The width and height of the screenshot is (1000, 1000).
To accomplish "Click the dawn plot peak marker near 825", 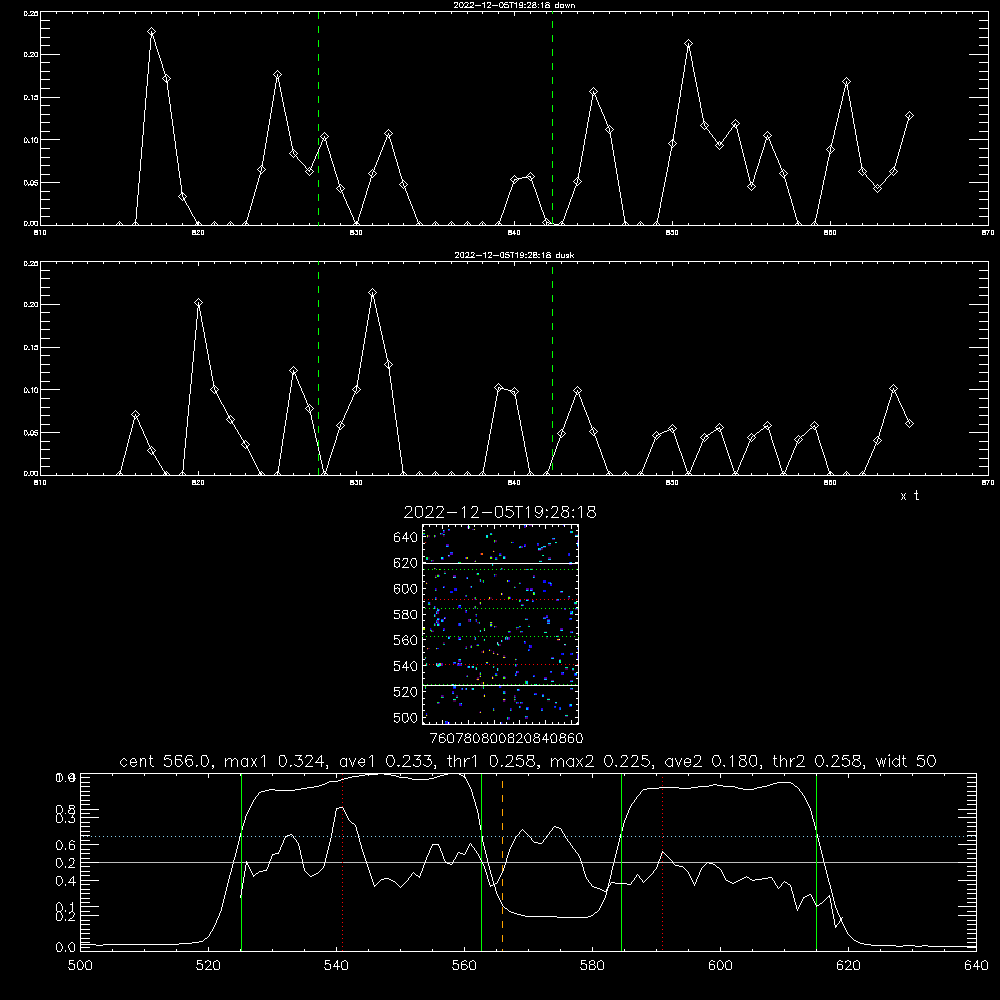I will click(277, 75).
